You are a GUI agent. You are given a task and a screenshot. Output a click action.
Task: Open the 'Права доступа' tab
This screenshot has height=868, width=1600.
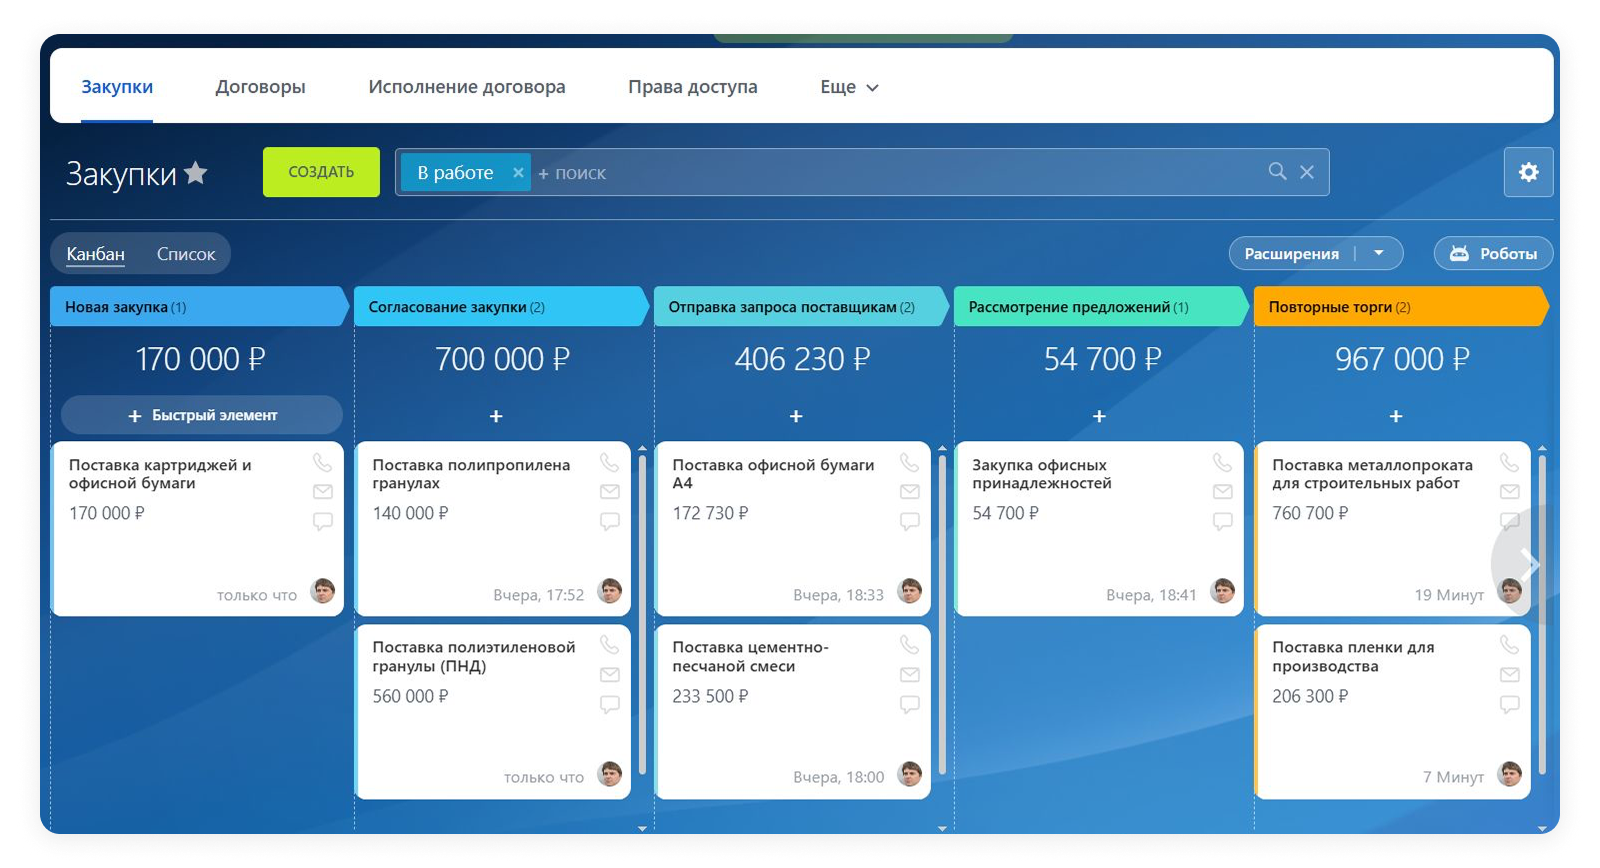[693, 87]
